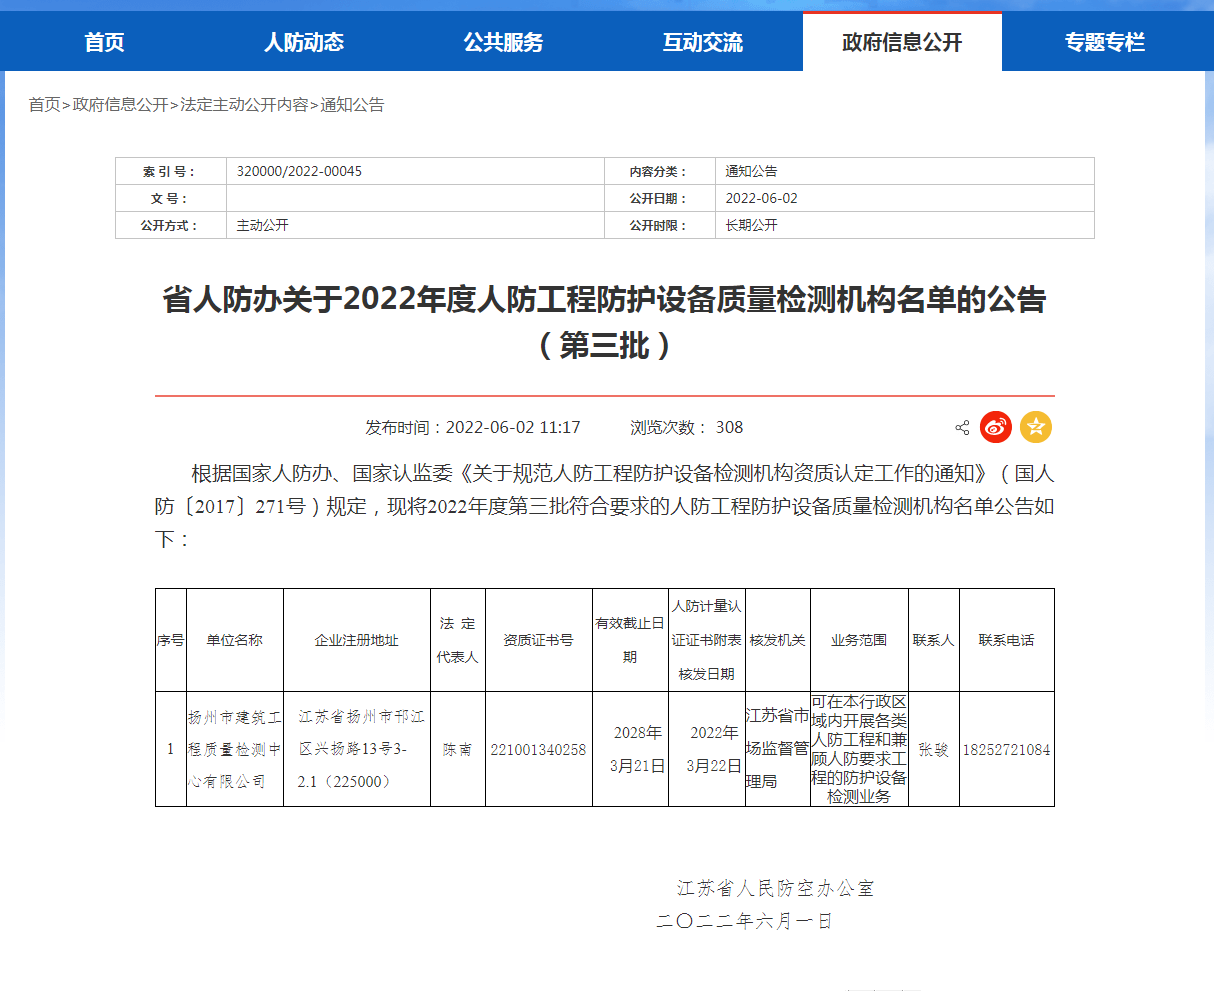Click company name 扬州市建筑工程质量检测中心有限公司
Viewport: 1214px width, 991px height.
pos(235,749)
